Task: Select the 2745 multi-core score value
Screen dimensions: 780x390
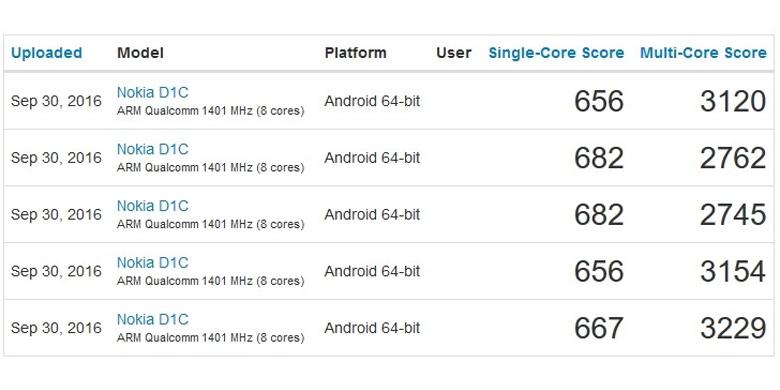Action: [x=733, y=215]
